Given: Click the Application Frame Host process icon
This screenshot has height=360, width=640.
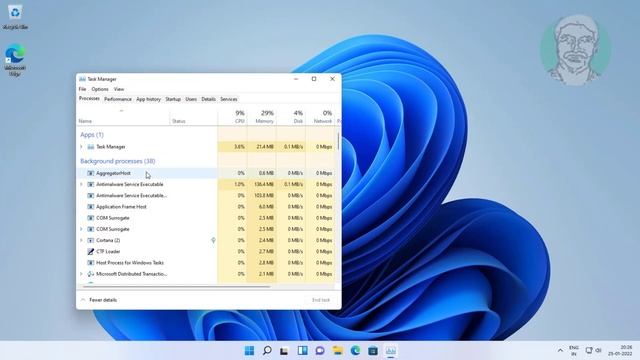Looking at the screenshot, I should (x=91, y=207).
